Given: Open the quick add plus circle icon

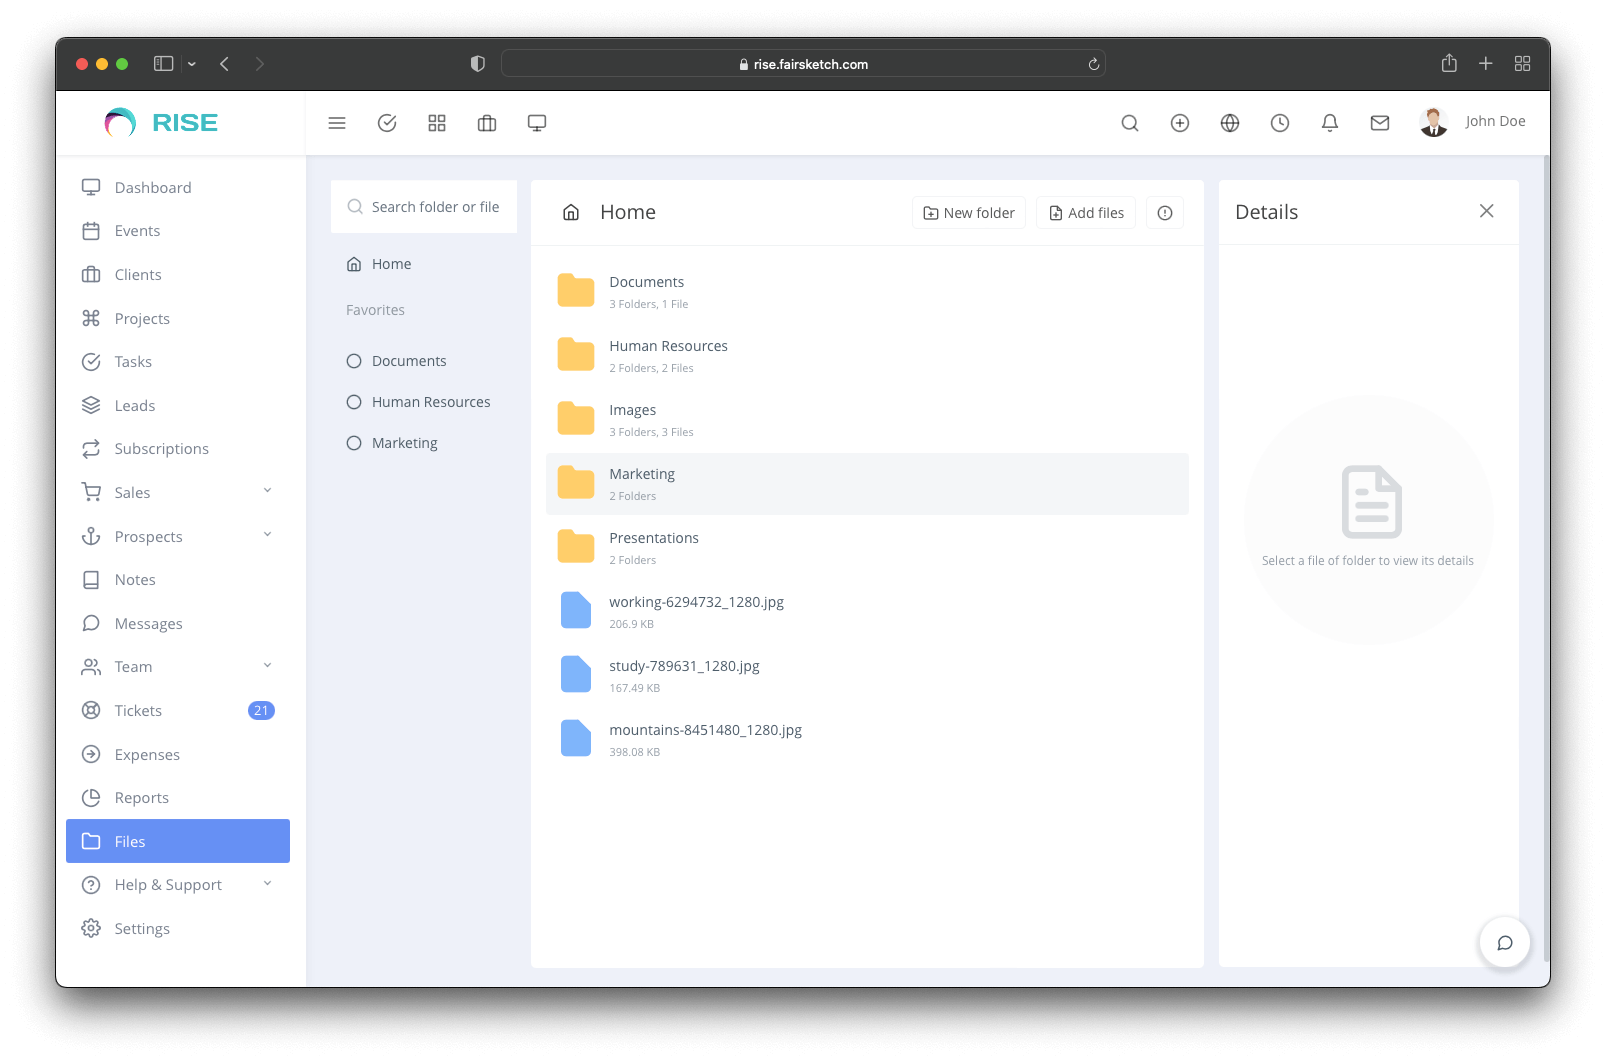Looking at the screenshot, I should pyautogui.click(x=1180, y=123).
